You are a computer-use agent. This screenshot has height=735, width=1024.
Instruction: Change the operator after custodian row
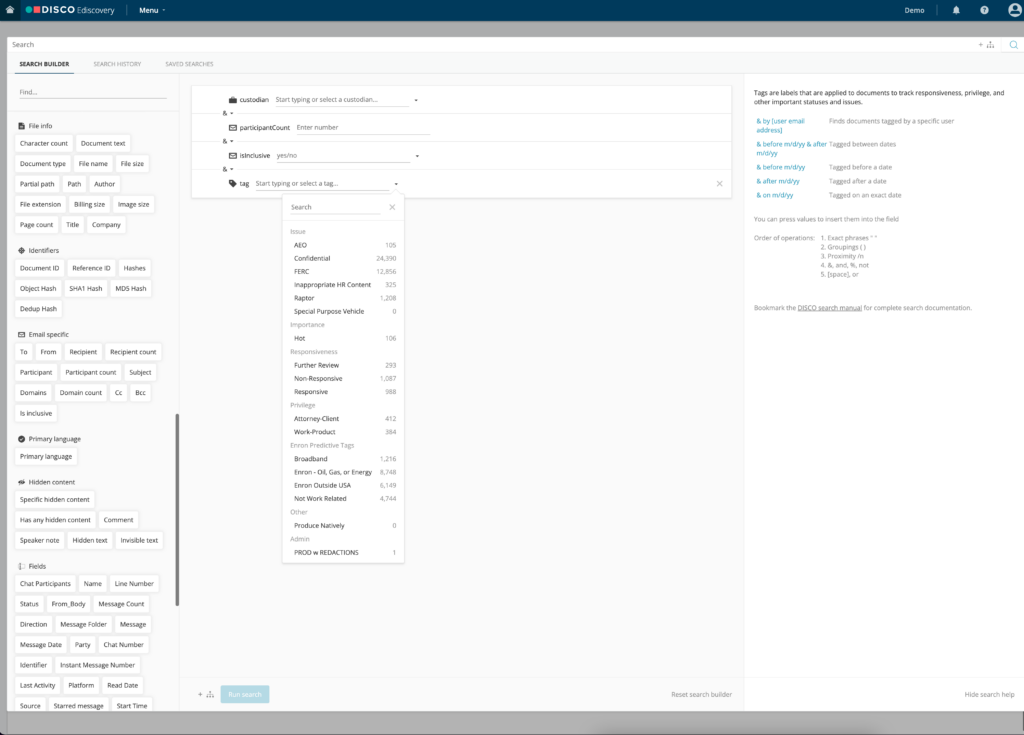pos(228,114)
